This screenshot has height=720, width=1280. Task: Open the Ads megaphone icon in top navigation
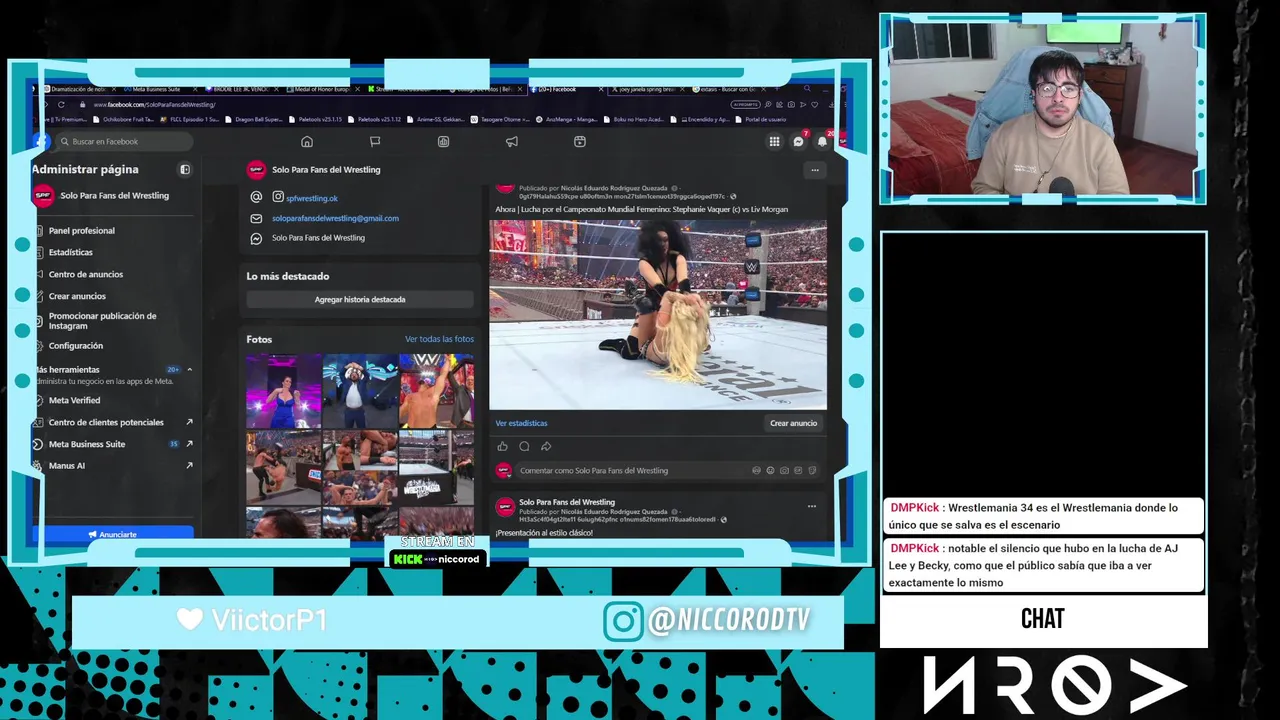pyautogui.click(x=511, y=141)
